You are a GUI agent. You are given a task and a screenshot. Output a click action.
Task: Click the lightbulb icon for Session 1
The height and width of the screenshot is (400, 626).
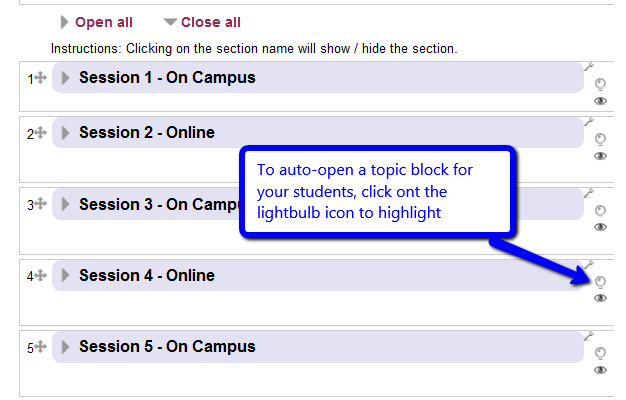point(600,84)
